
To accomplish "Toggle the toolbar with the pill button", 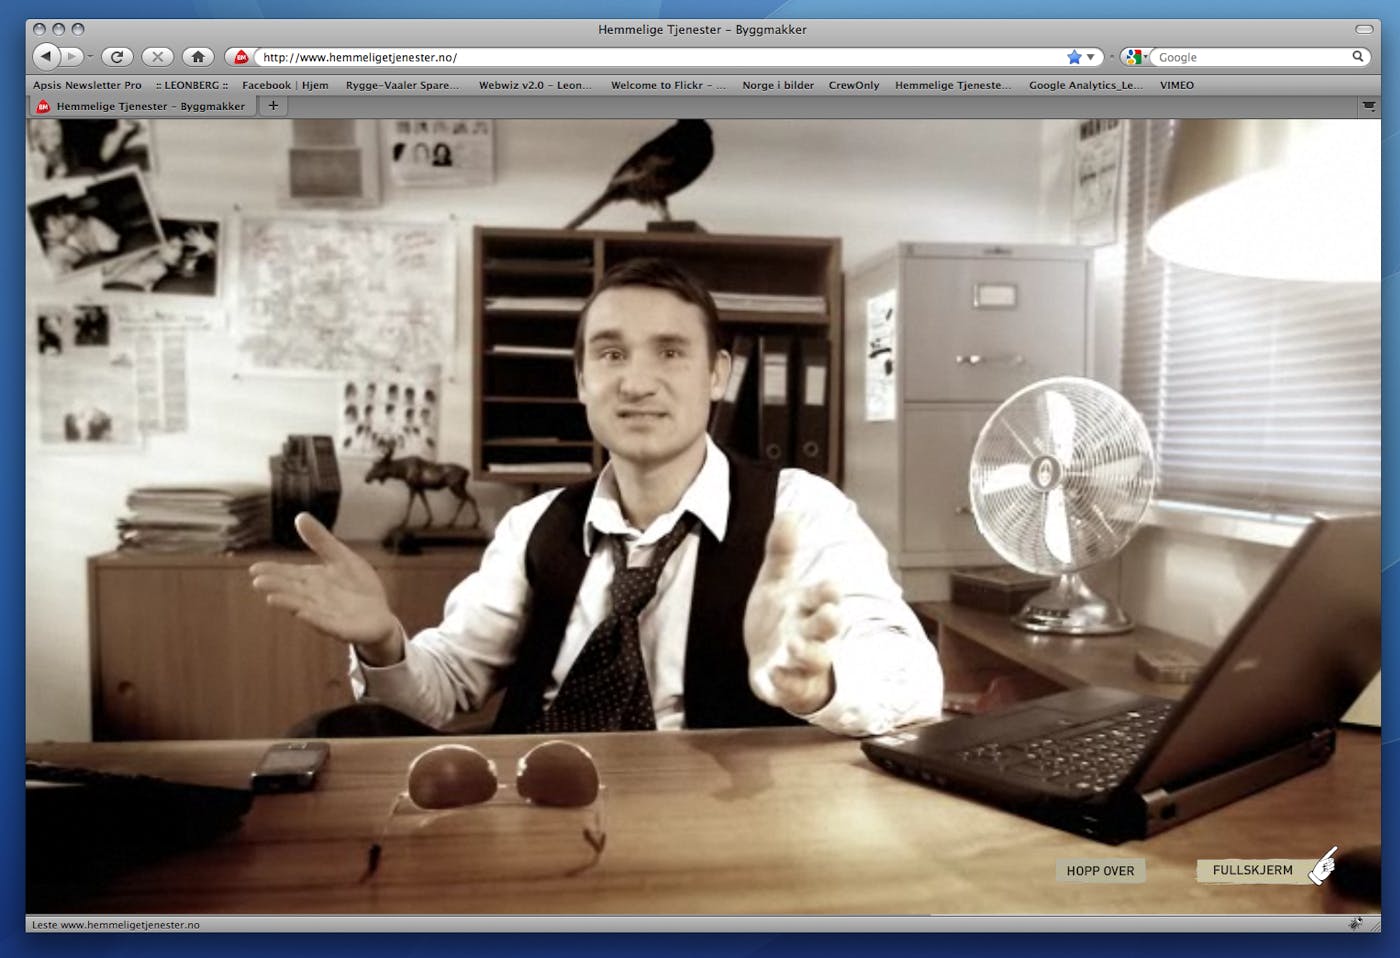I will coord(1364,29).
